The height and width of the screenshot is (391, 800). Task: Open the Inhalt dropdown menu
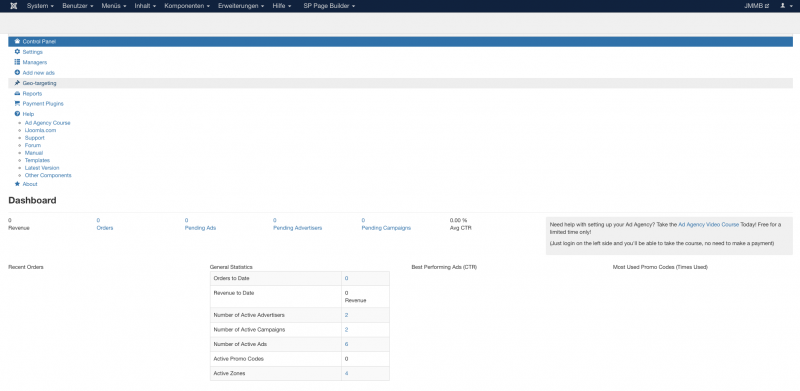click(x=145, y=6)
